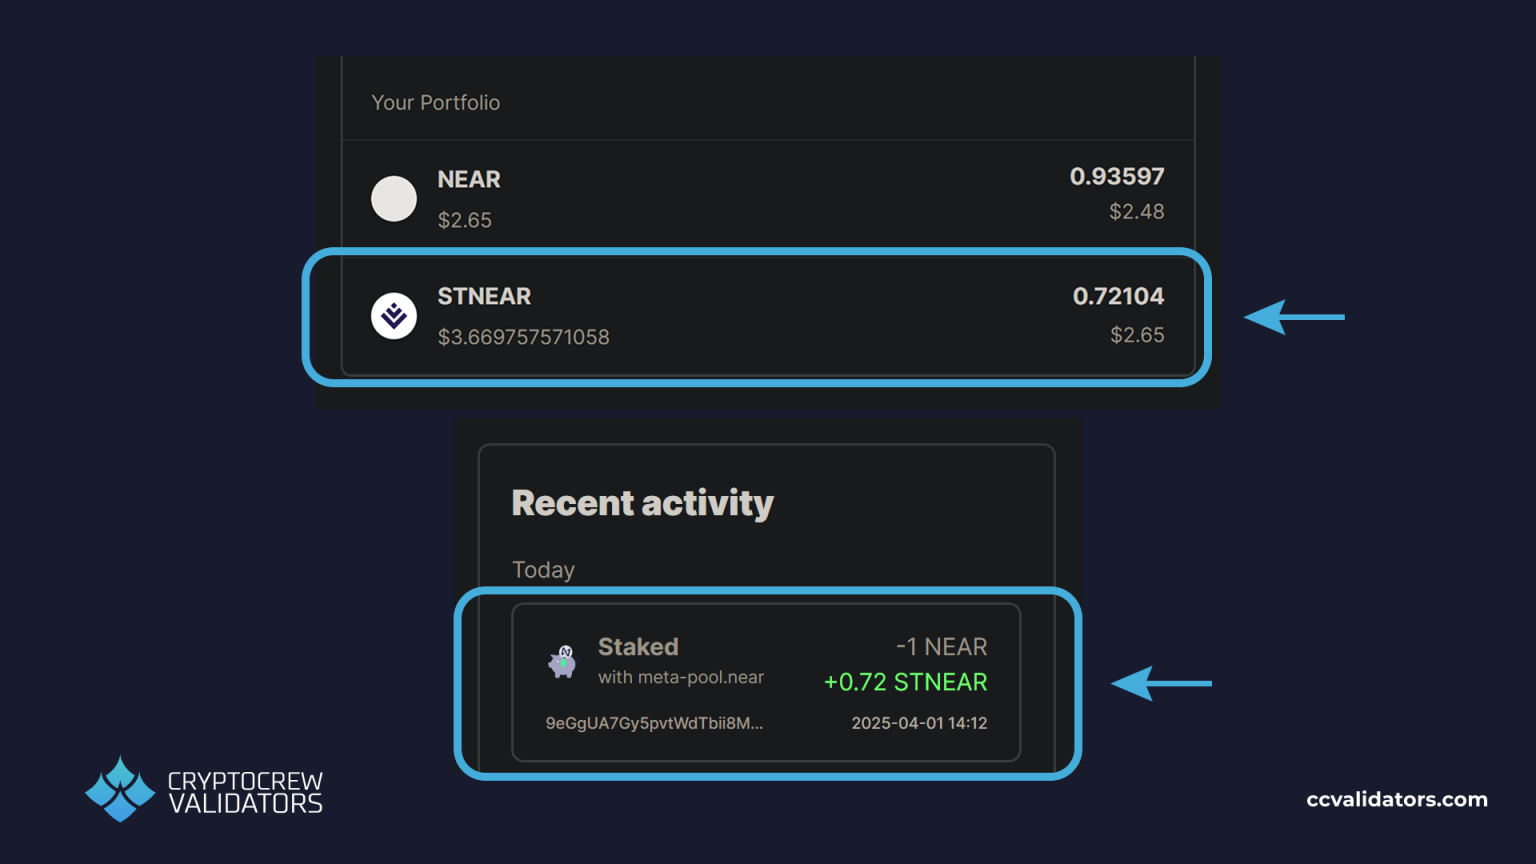
Task: Click the timestamp 2025-04-01 14:12
Action: click(919, 722)
